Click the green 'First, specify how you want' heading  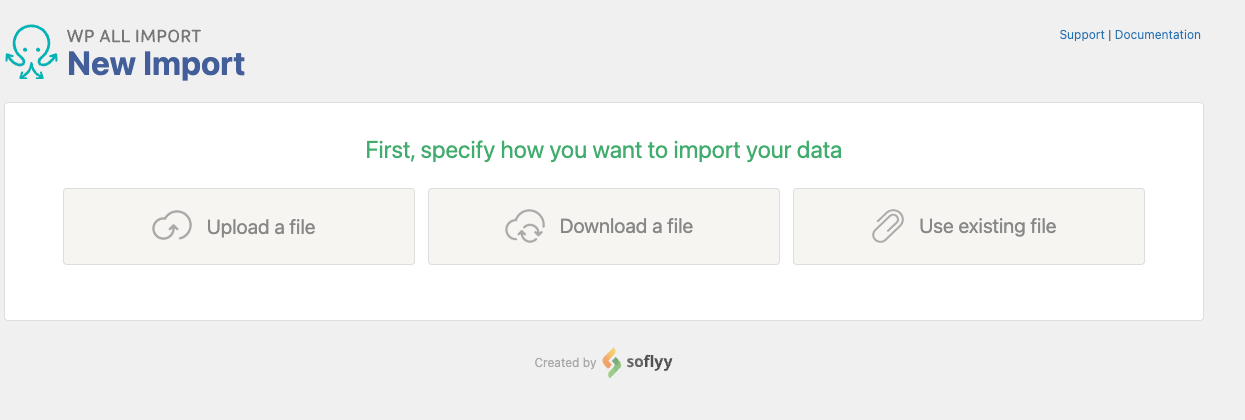coord(604,151)
